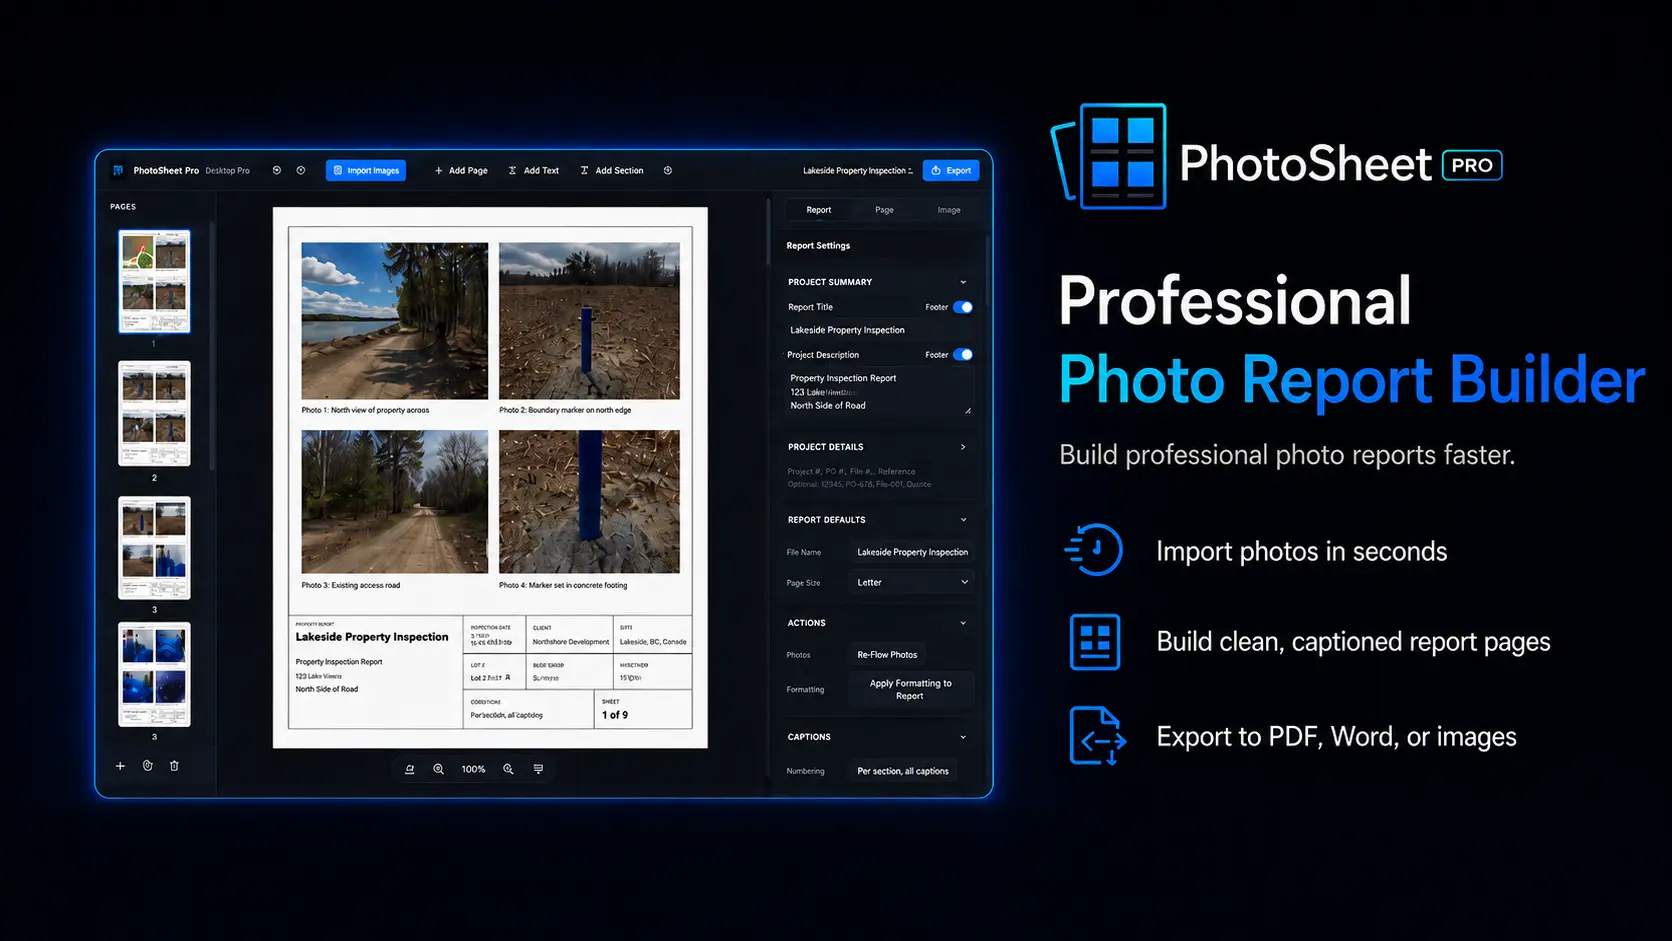Viewport: 1672px width, 941px height.
Task: Click Apply Formatting to Report button
Action: [911, 690]
